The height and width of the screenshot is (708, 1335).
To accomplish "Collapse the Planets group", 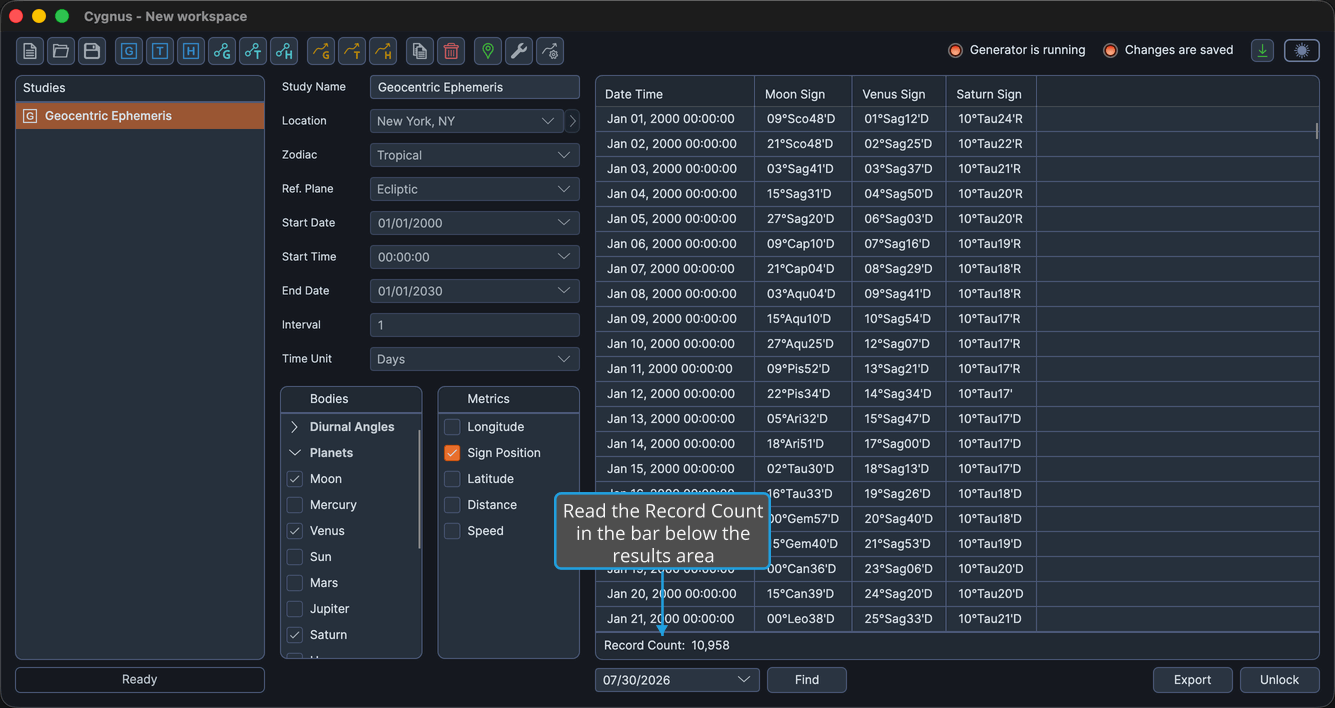I will (x=295, y=453).
